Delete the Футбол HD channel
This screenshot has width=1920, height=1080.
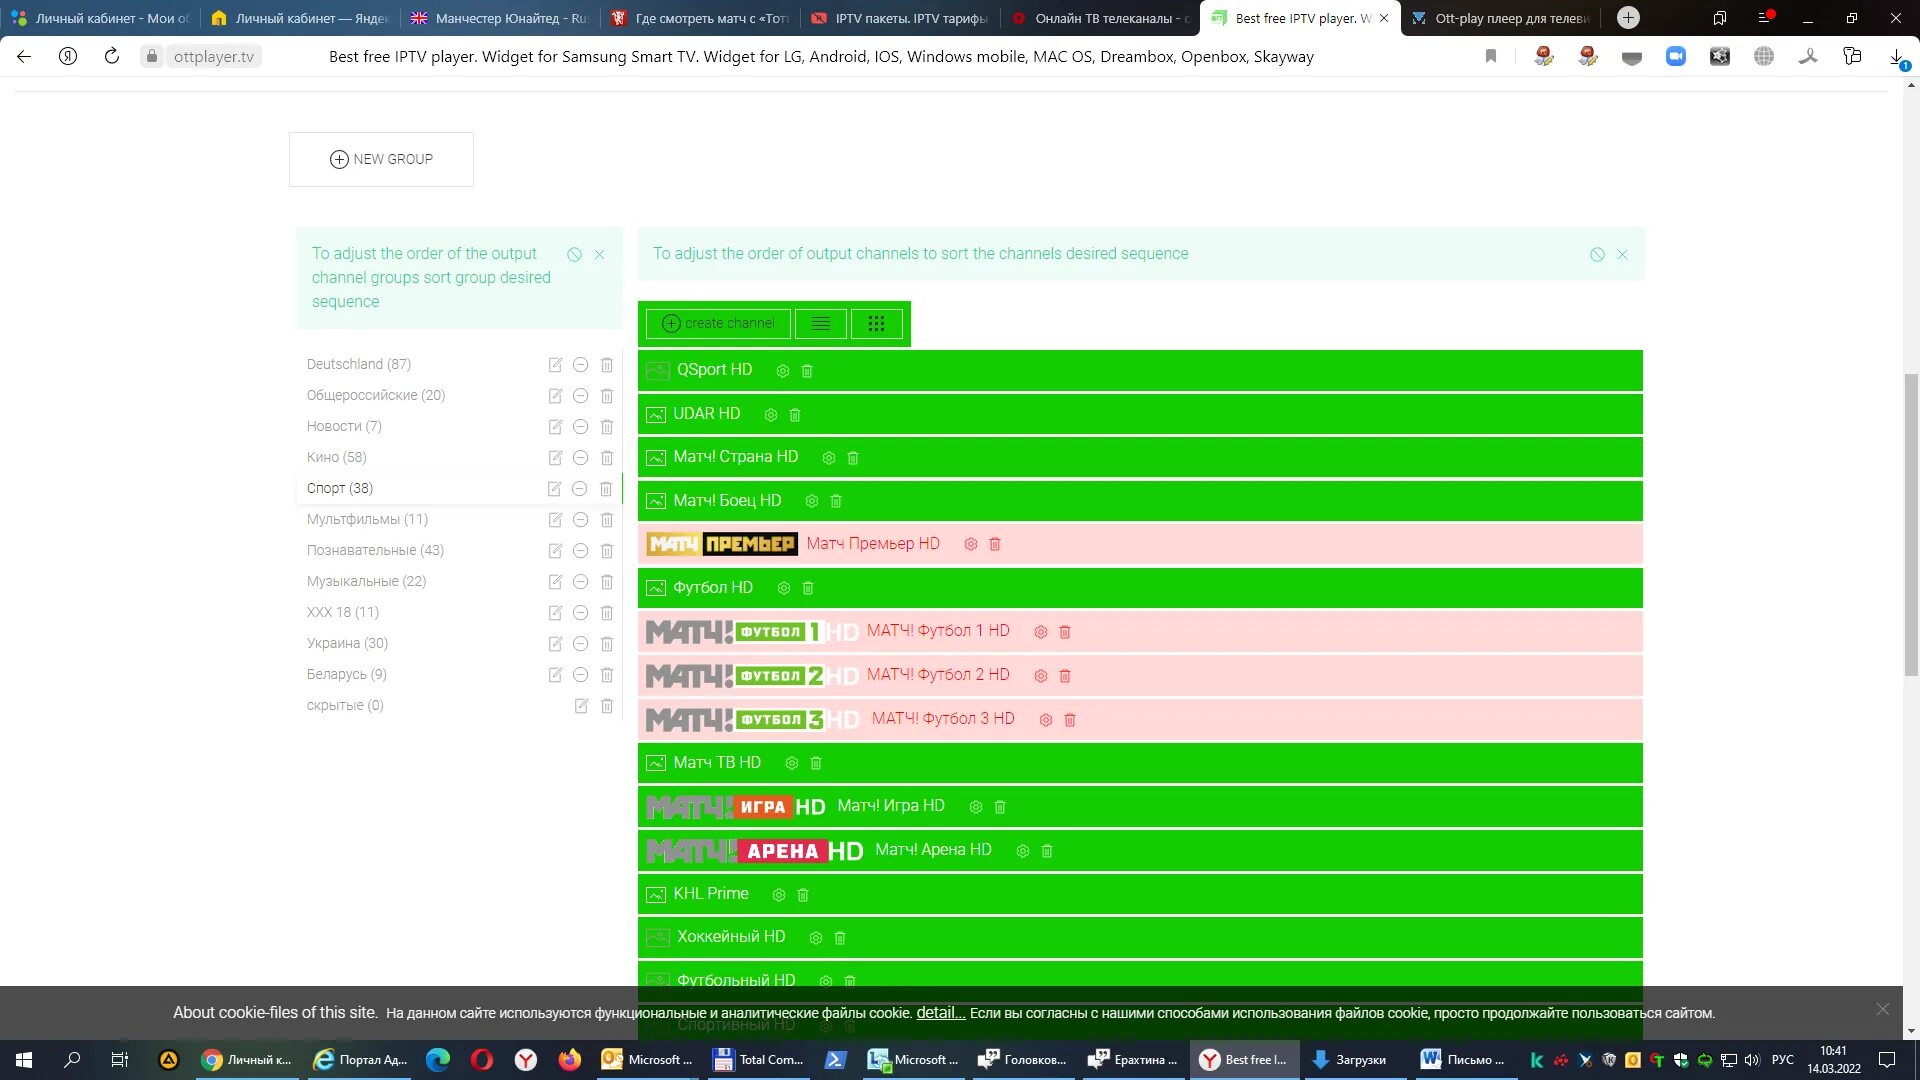(808, 588)
